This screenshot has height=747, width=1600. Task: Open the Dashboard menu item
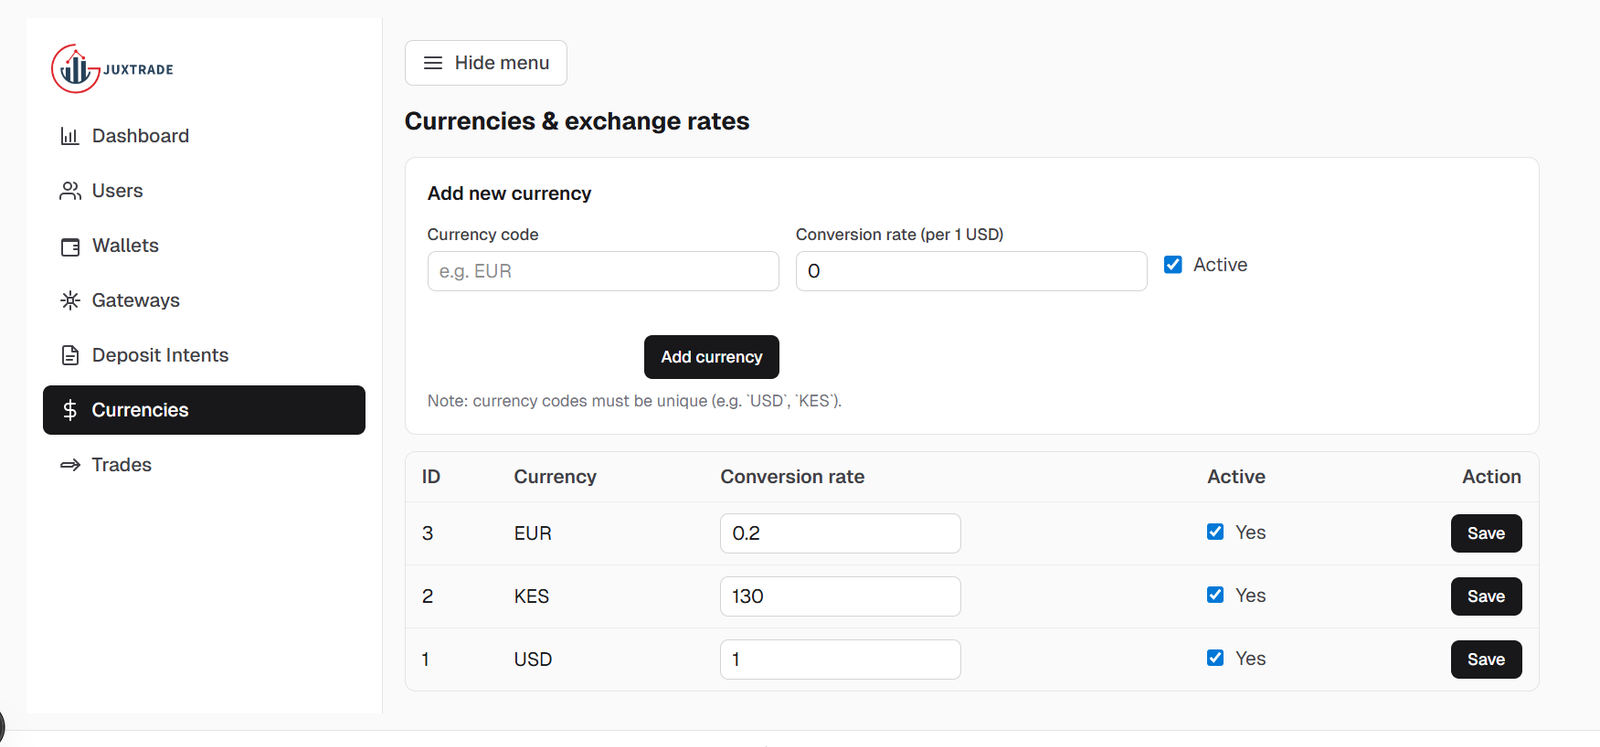[x=140, y=136]
